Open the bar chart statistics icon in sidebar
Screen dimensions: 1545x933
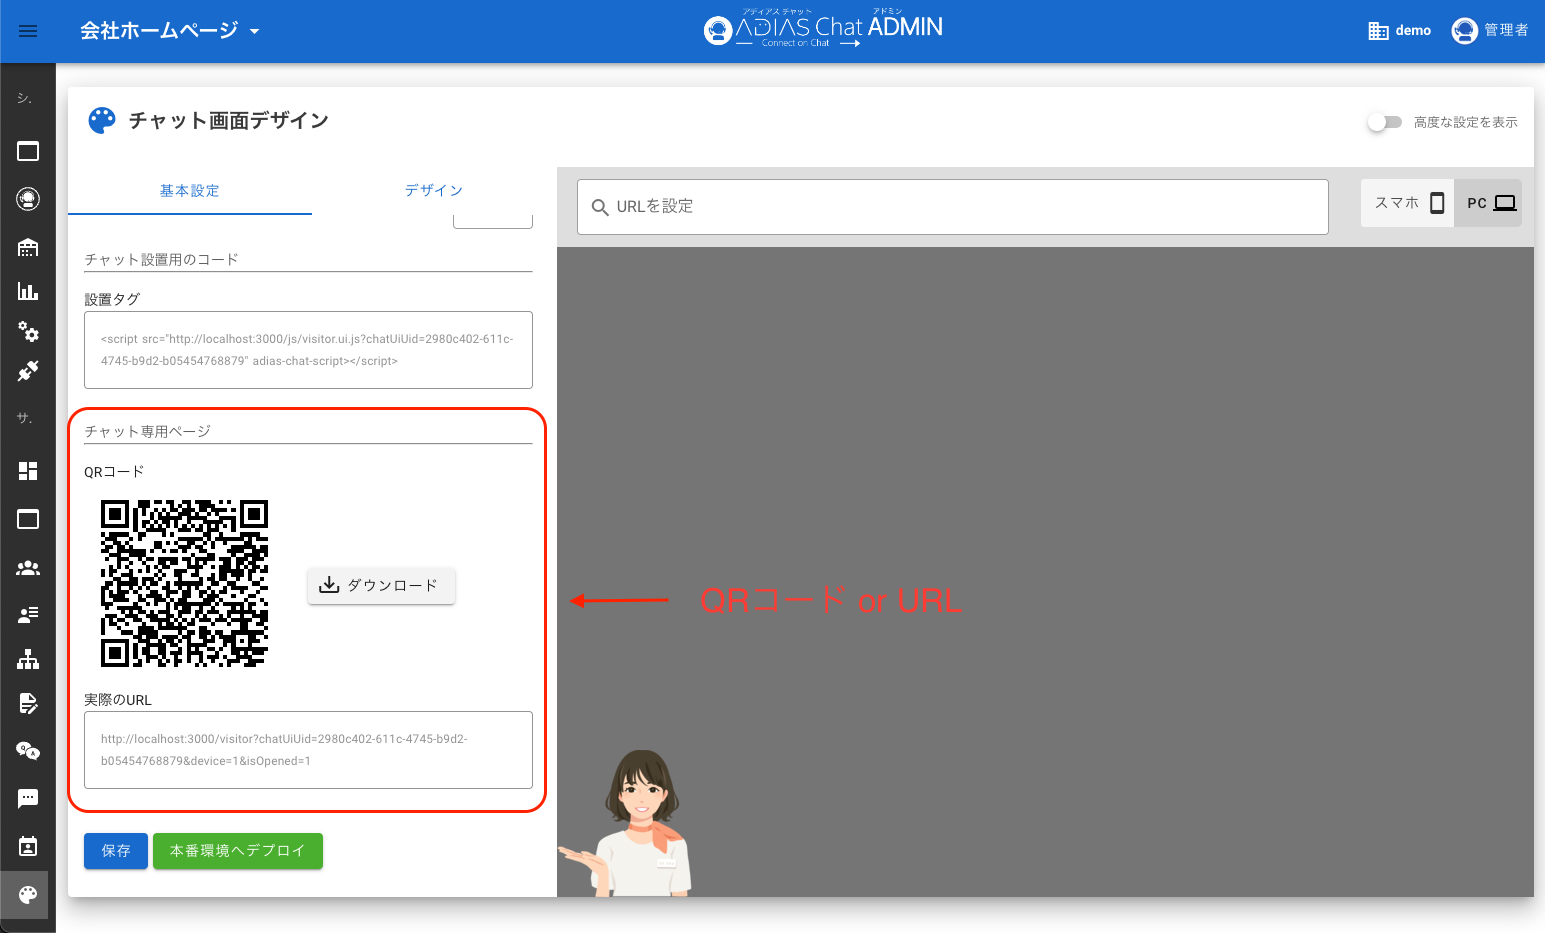(x=28, y=291)
